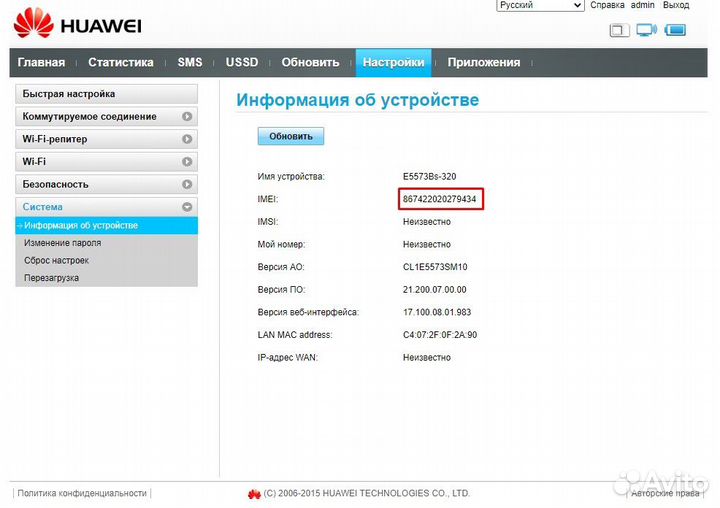This screenshot has height=508, width=720.
Task: Select the IMEI value 867422020279434
Action: [440, 199]
